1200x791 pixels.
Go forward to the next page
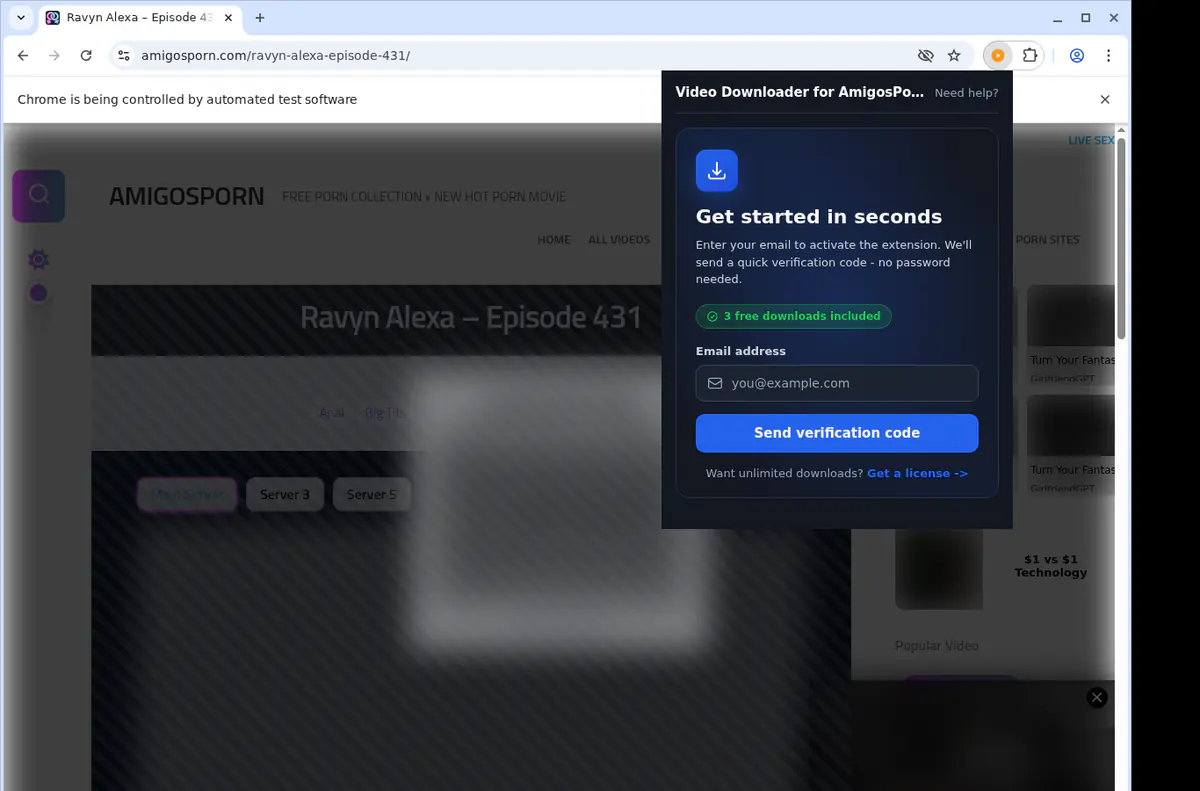55,56
